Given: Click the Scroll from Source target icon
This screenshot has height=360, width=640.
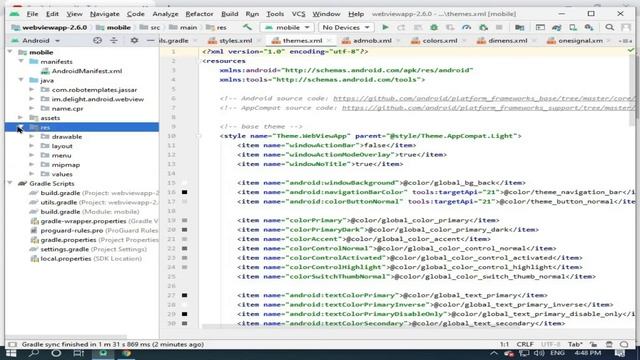Looking at the screenshot, I should tap(97, 40).
